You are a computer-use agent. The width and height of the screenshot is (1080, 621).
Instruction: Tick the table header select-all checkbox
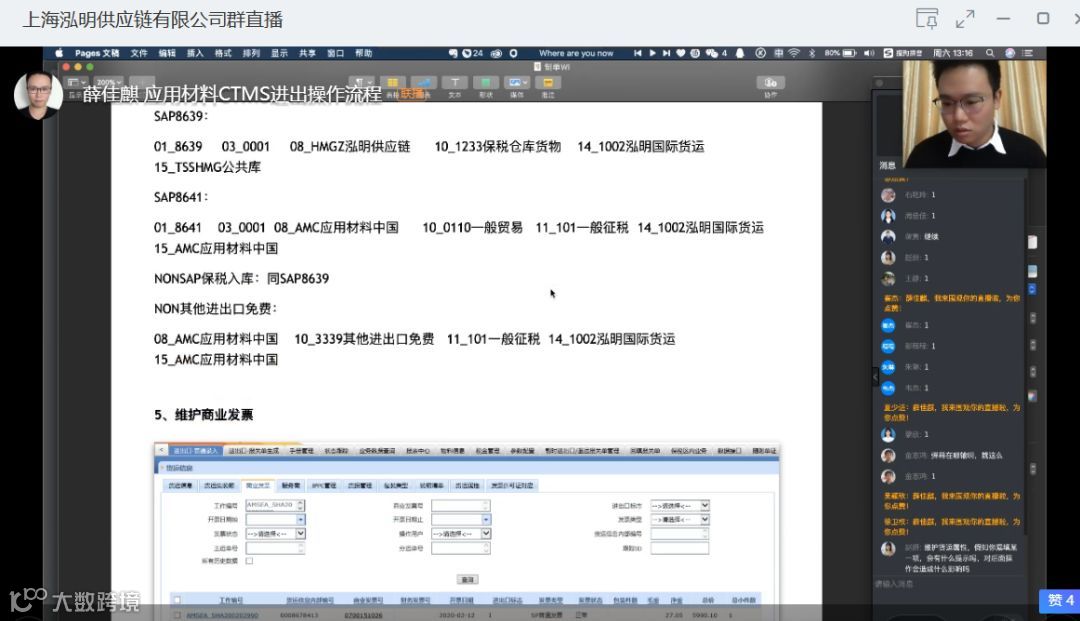177,600
